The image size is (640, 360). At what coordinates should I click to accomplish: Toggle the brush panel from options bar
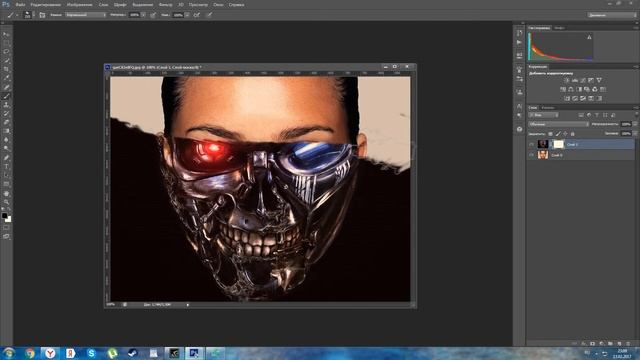tap(42, 15)
